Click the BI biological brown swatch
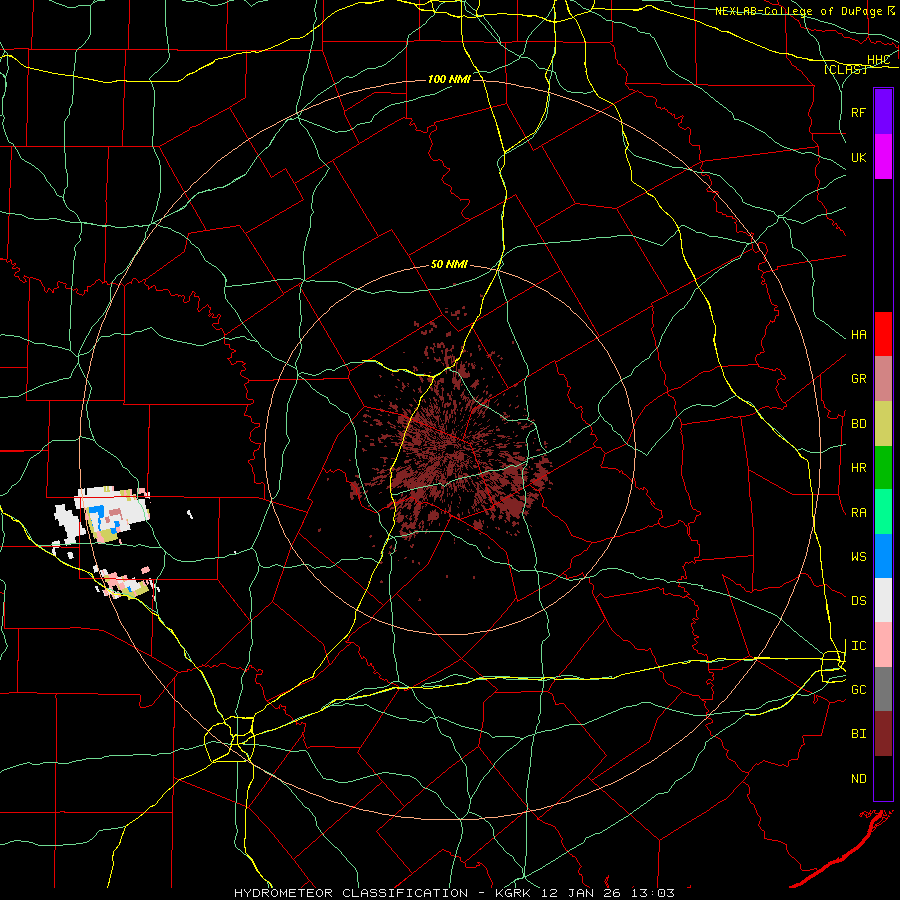Viewport: 900px width, 900px height. coord(883,734)
